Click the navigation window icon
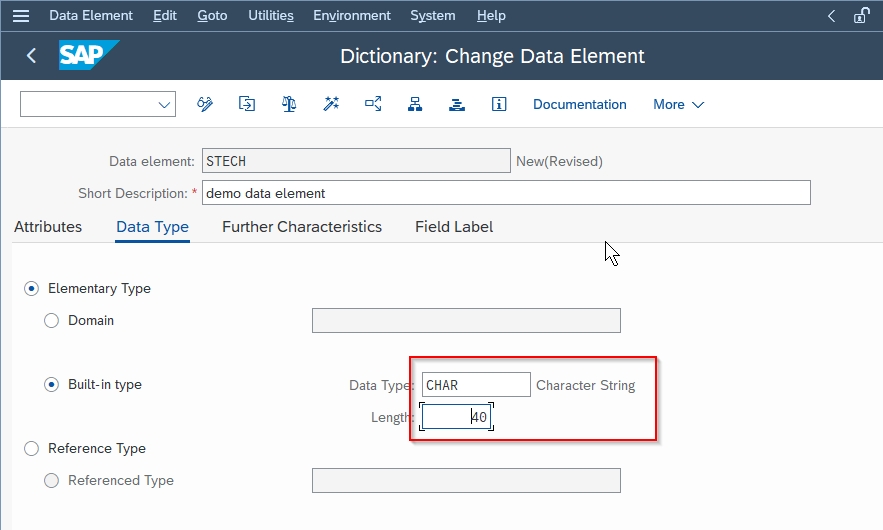 (x=457, y=104)
